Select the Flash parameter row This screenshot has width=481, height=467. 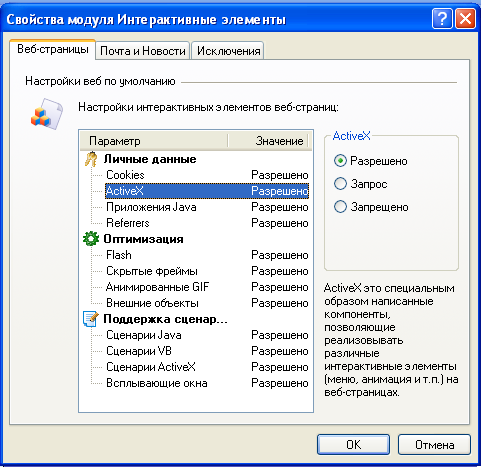point(207,255)
